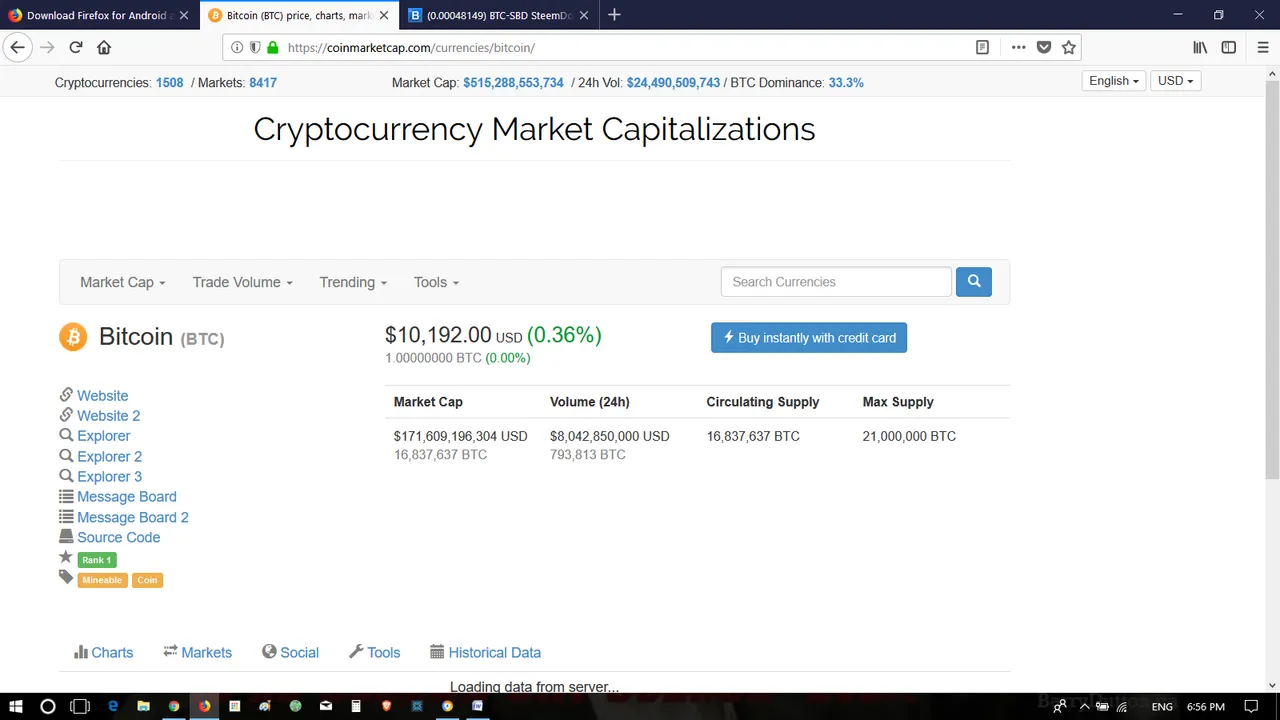
Task: Open the Tools tab below stats
Action: coord(374,652)
